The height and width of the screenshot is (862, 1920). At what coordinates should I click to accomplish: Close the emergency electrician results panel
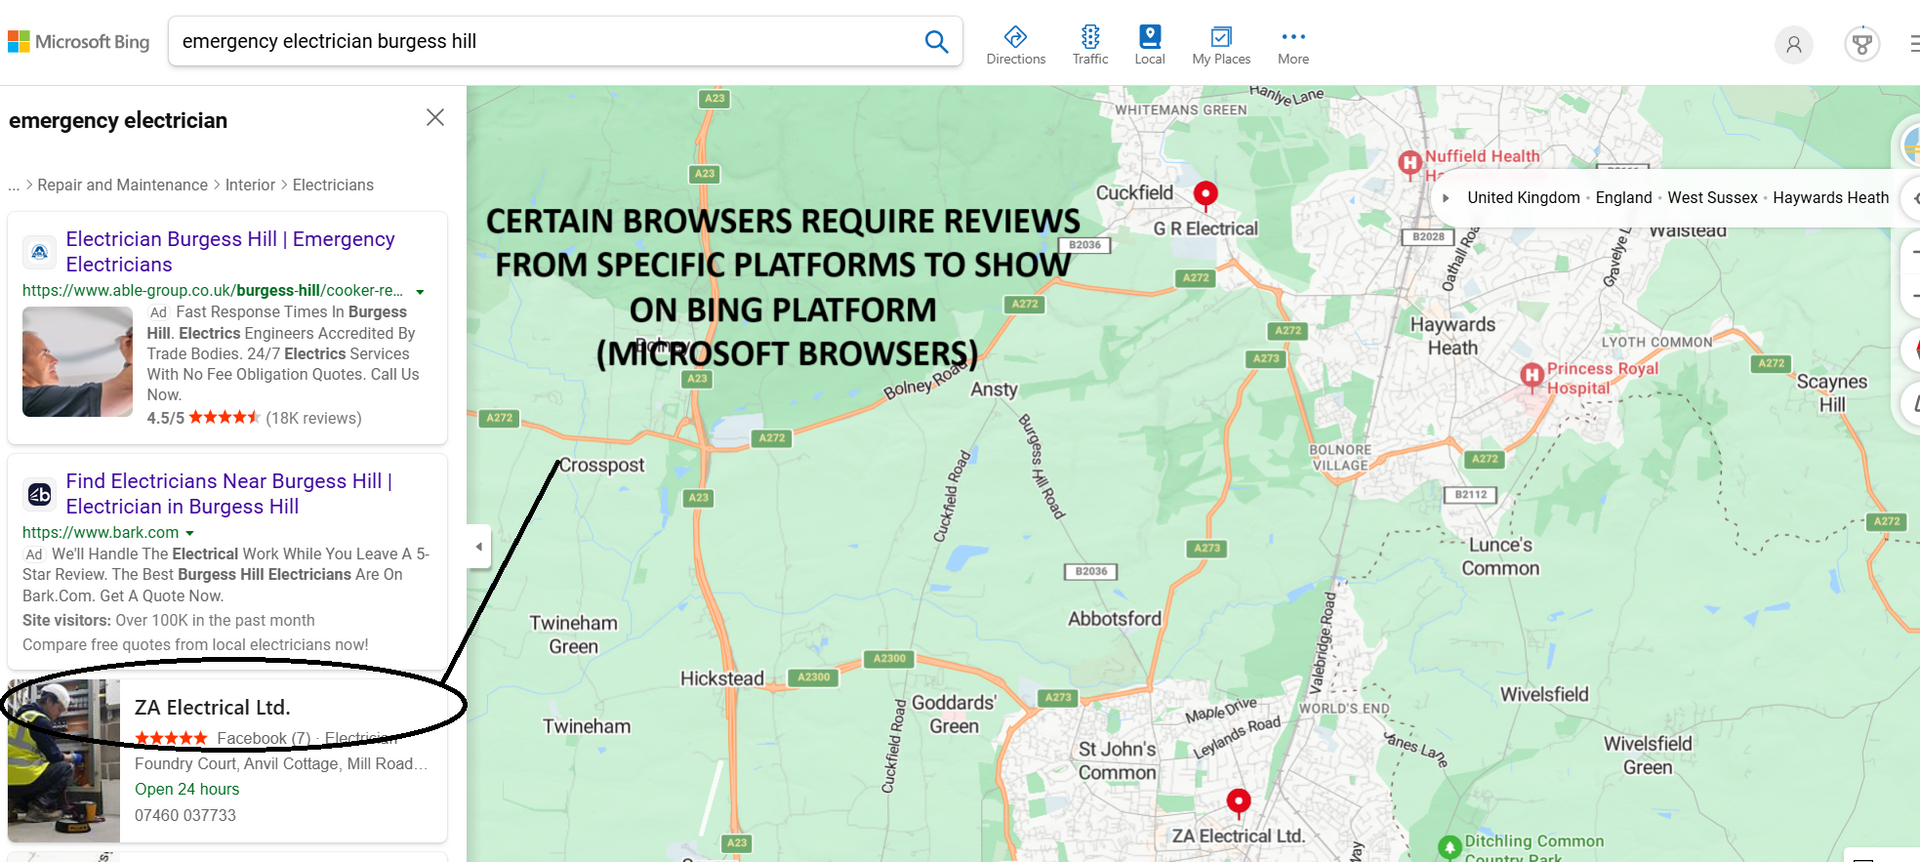pos(435,118)
